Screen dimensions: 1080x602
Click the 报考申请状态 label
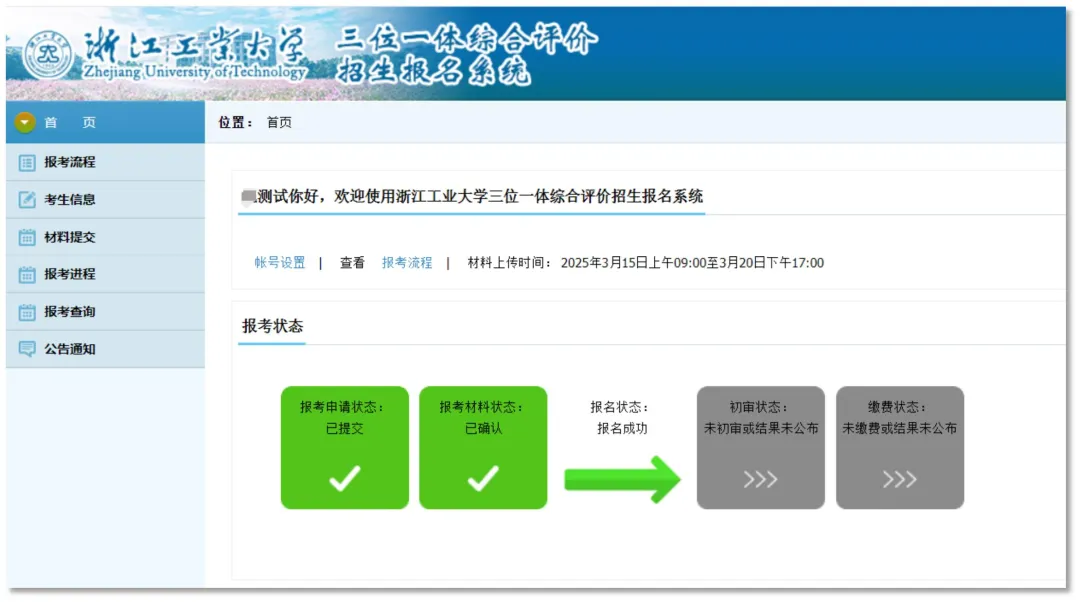pos(342,407)
